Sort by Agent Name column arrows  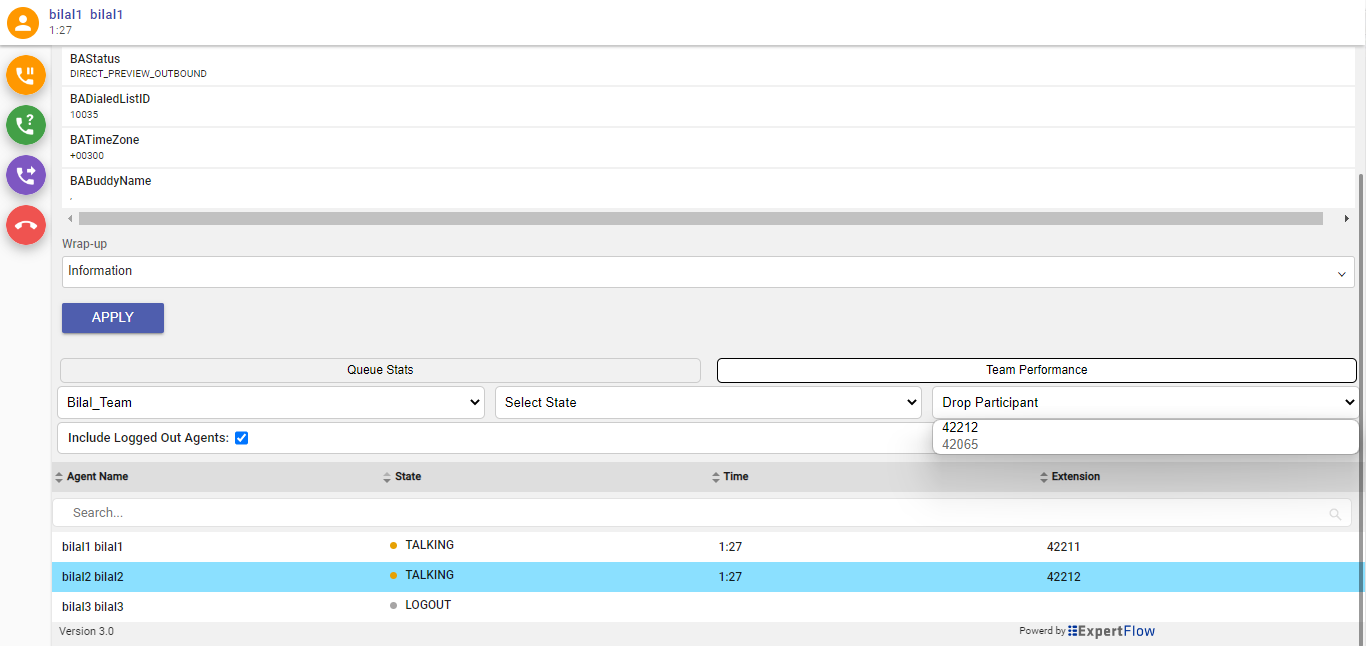[59, 477]
